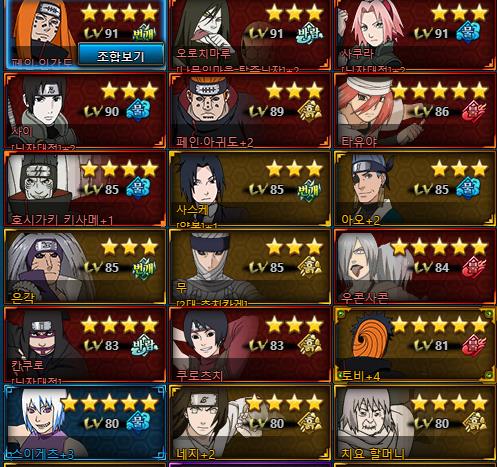Viewport: 497px width, 467px height.
Task: Click the wind element icon on 칸쿠로
Action: [144, 345]
